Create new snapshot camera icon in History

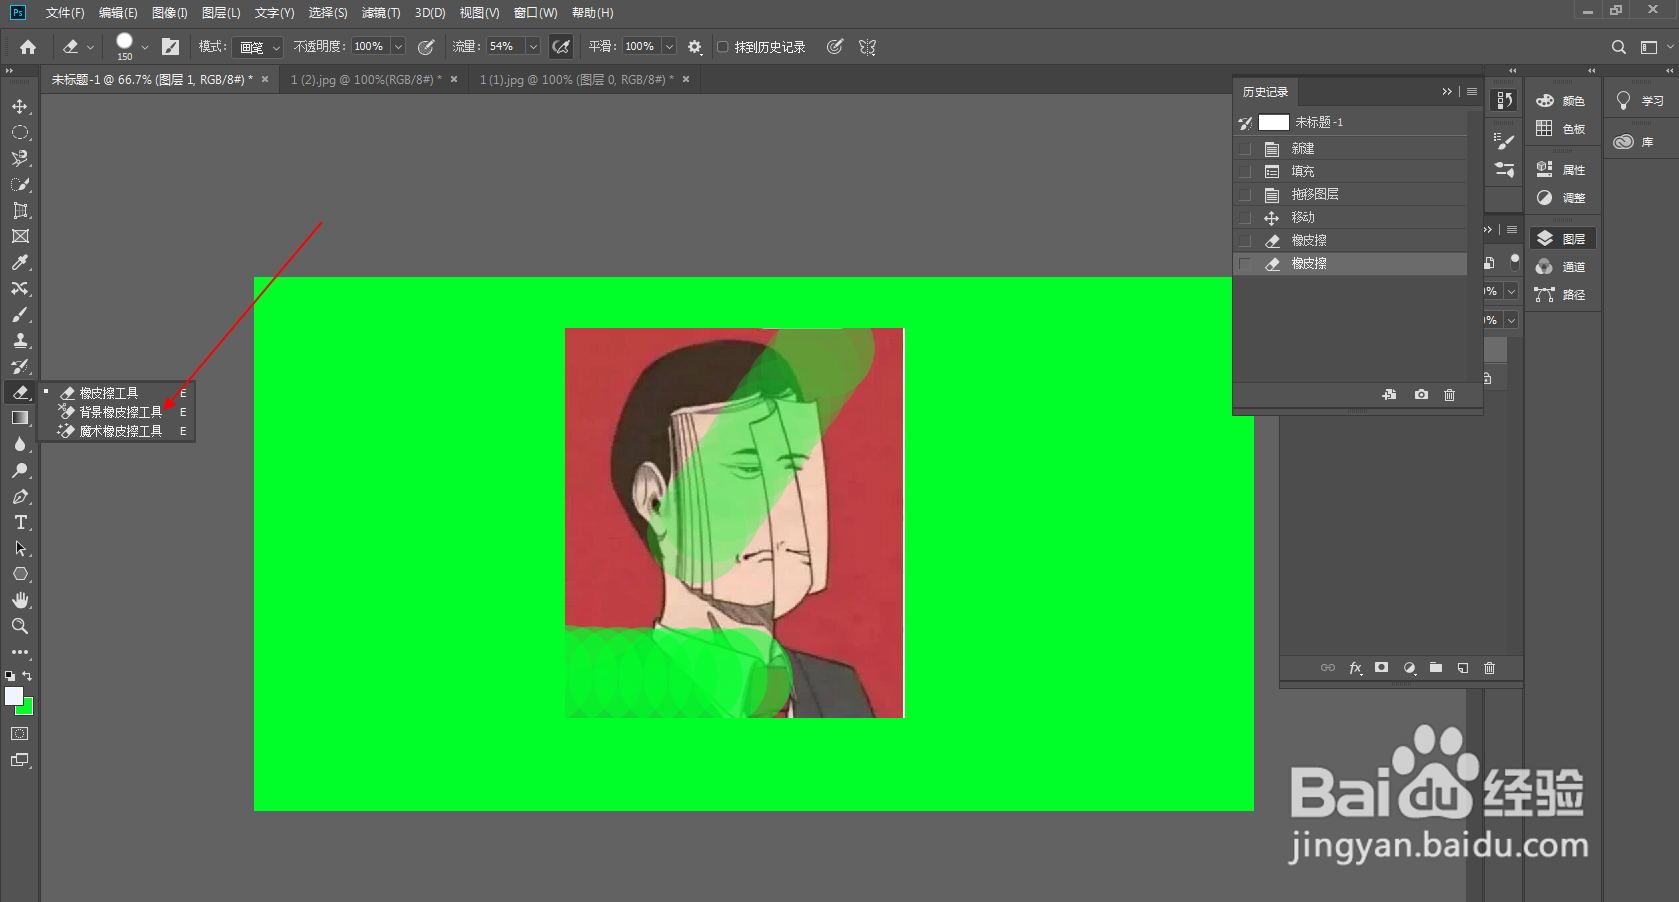tap(1421, 395)
